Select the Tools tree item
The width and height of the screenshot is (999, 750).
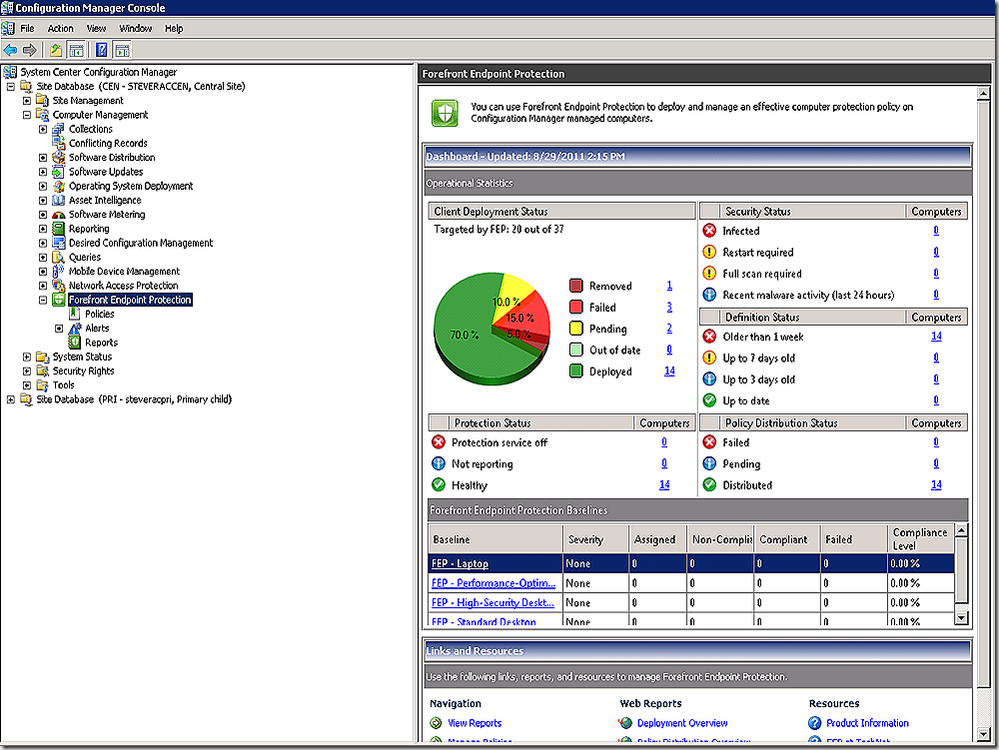(x=63, y=385)
